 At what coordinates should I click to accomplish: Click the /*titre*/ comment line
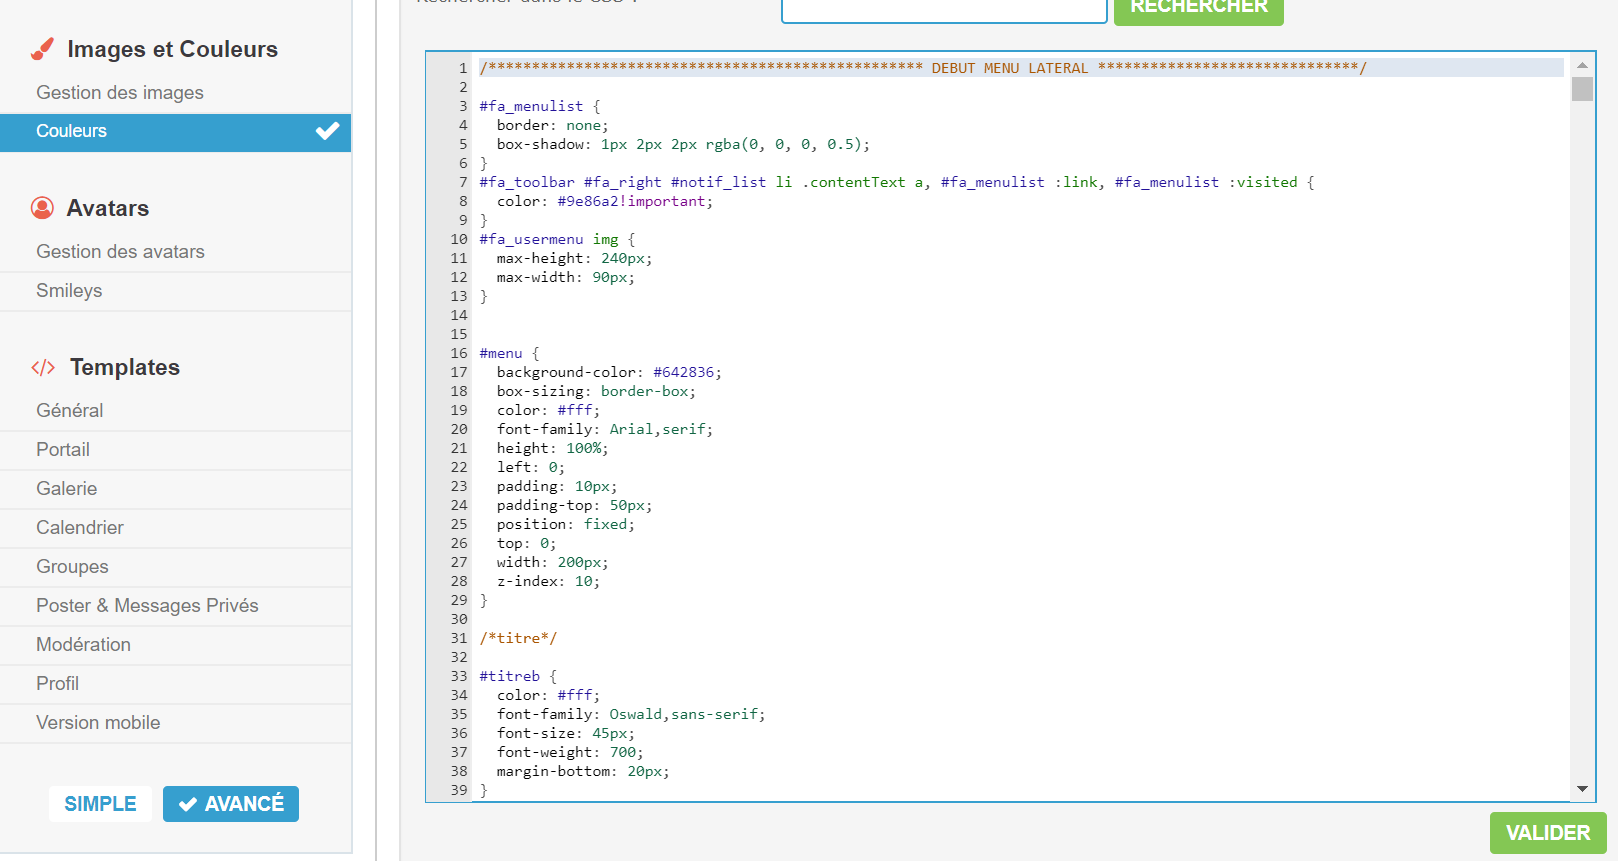pyautogui.click(x=518, y=638)
